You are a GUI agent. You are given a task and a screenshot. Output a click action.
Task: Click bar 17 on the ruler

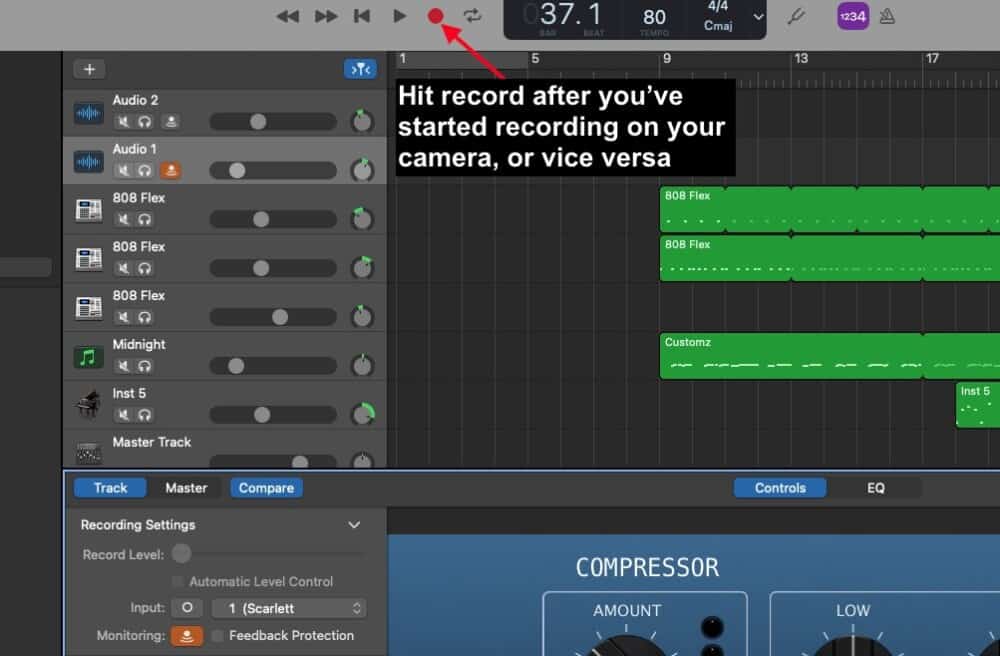click(x=932, y=59)
